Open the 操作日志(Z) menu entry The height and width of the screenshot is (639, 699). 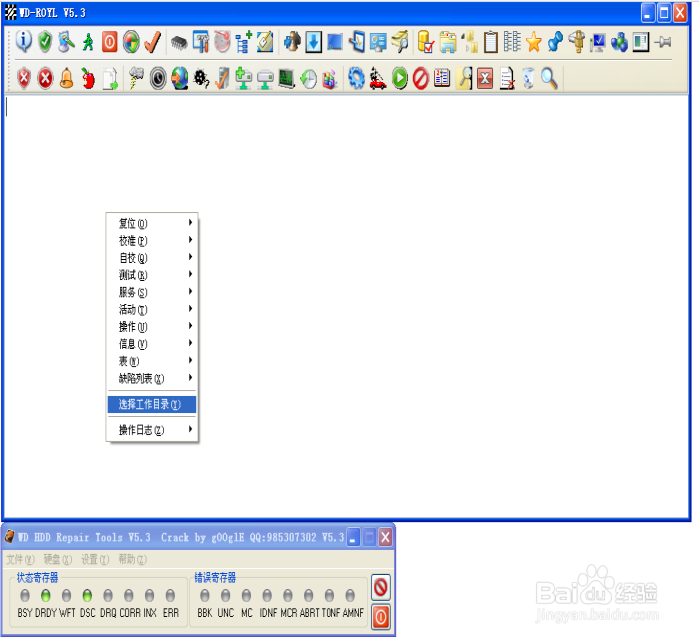point(152,429)
